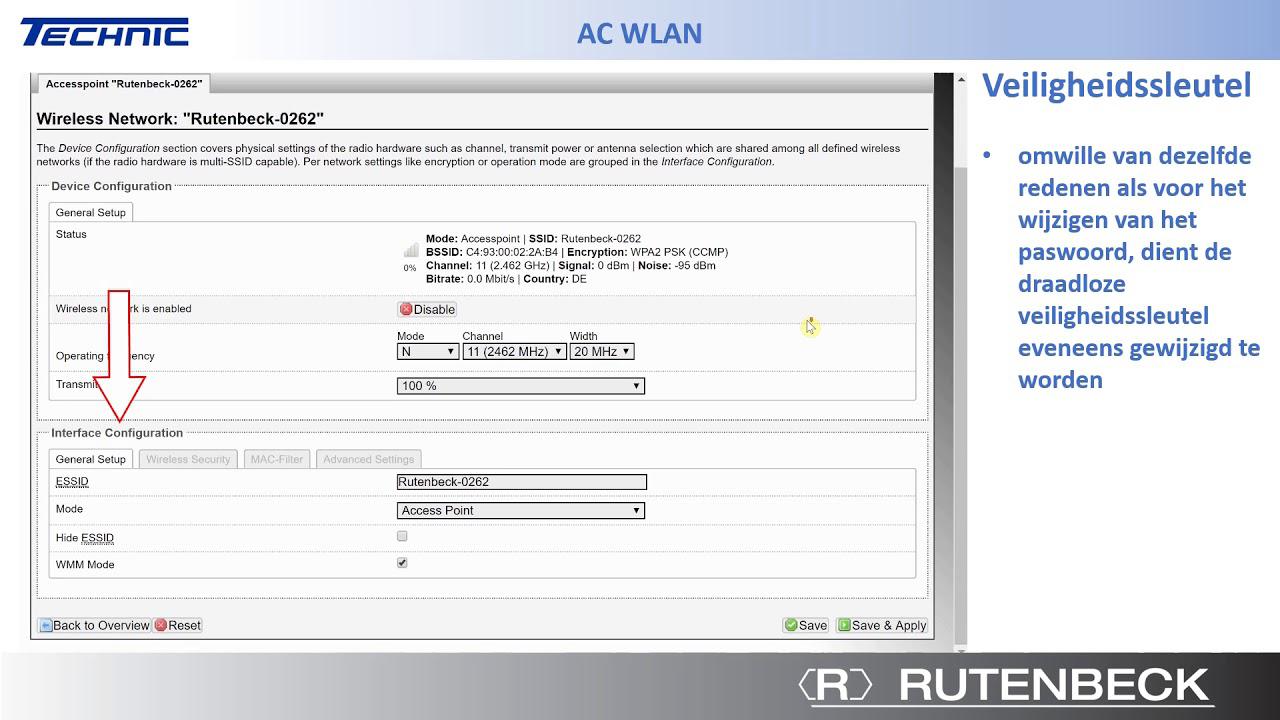Viewport: 1280px width, 720px height.
Task: Click the Veiligheidssleutel heading
Action: tap(1116, 86)
